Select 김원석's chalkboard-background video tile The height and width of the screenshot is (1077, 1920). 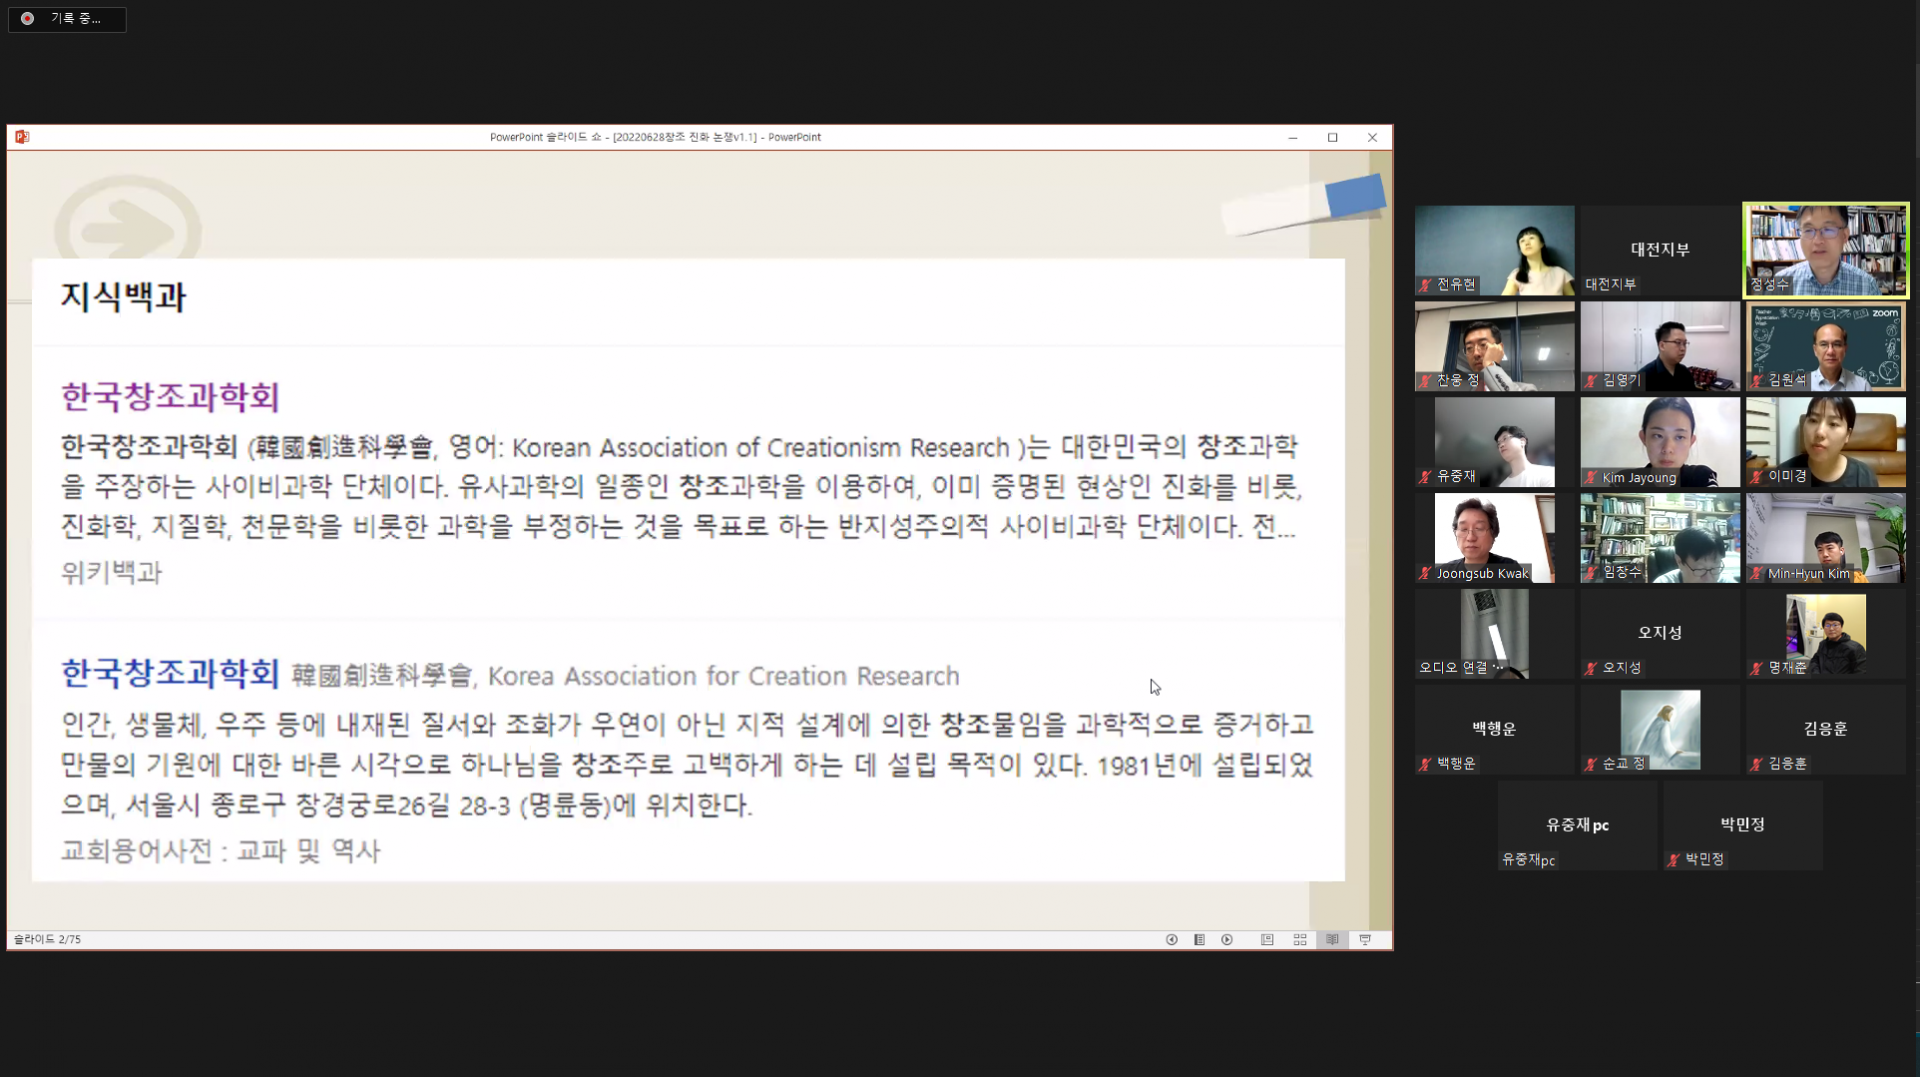click(1826, 346)
